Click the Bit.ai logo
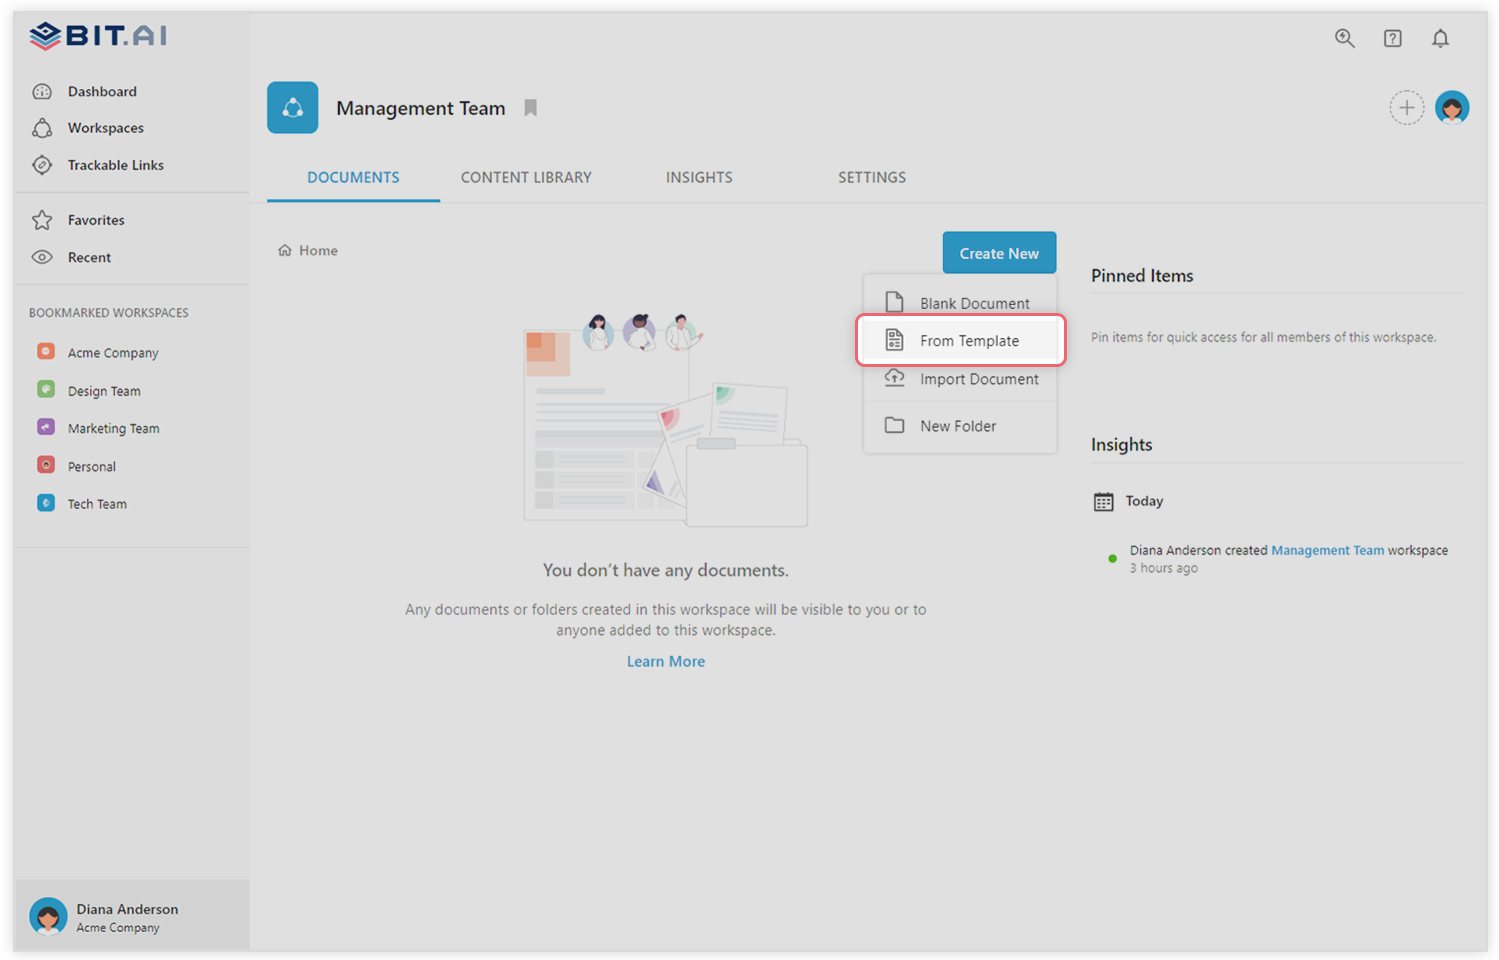1499x960 pixels. [98, 36]
